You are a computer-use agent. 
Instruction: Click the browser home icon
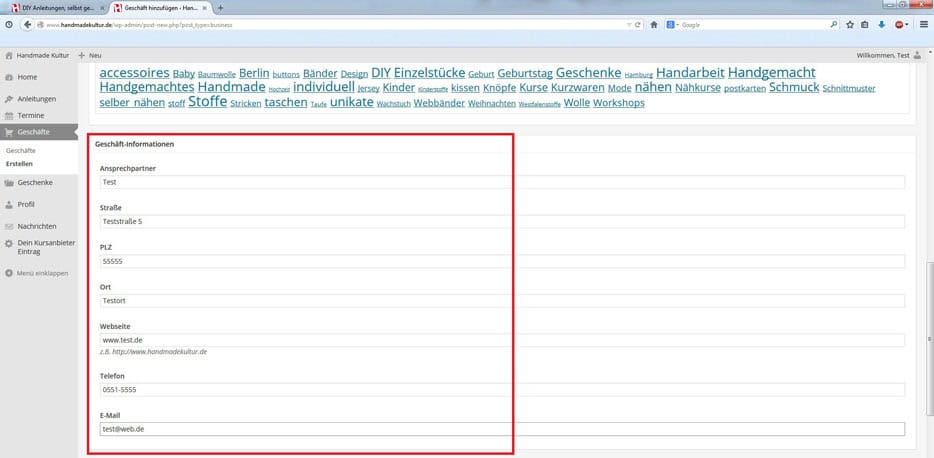pos(654,24)
